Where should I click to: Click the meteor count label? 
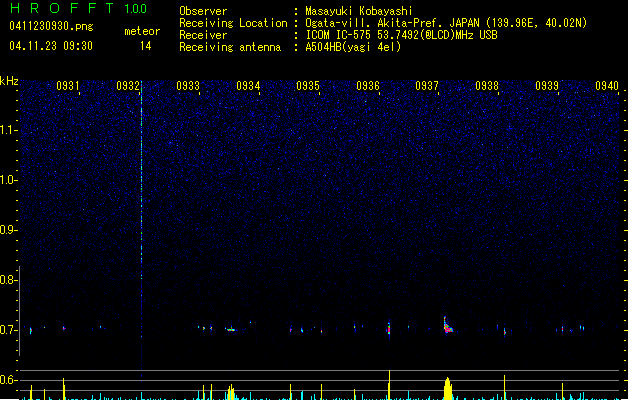point(142,31)
